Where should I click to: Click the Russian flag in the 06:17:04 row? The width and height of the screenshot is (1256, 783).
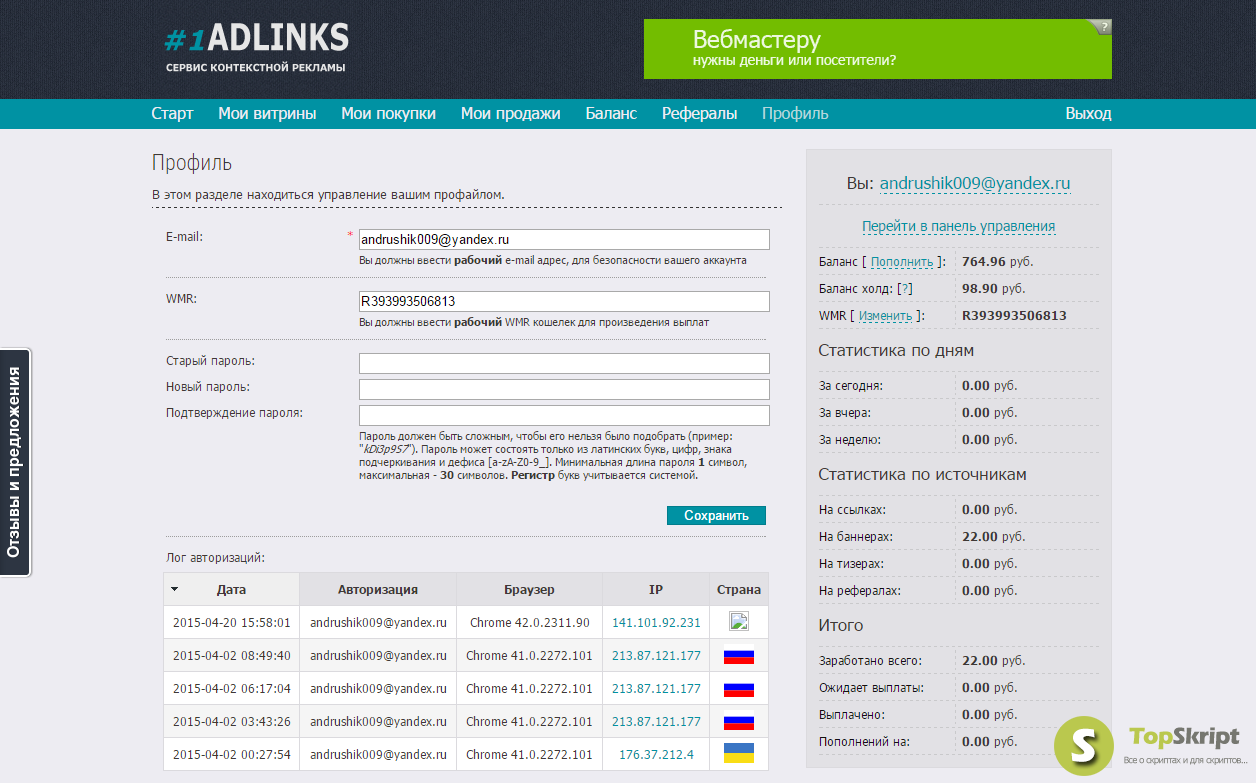click(739, 689)
